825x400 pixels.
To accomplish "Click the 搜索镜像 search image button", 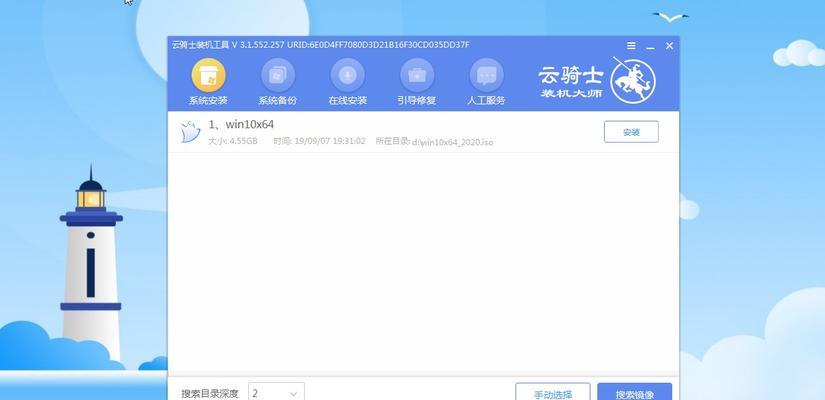I will point(635,392).
